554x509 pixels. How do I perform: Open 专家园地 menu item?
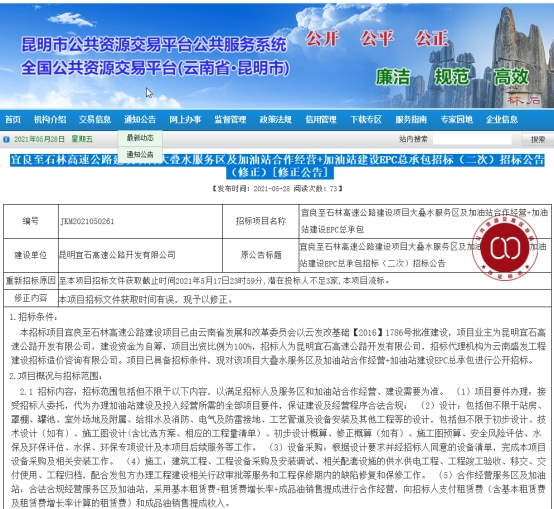click(456, 119)
